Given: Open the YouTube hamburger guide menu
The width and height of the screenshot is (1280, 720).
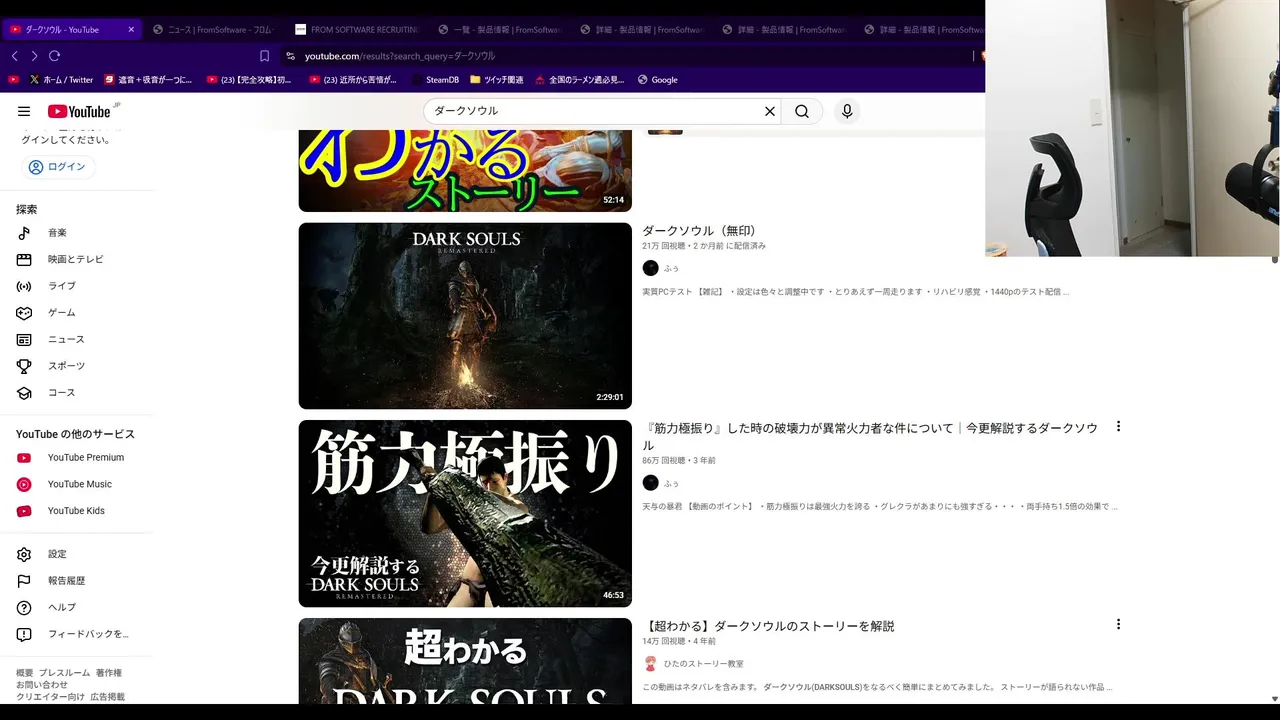Looking at the screenshot, I should 24,111.
